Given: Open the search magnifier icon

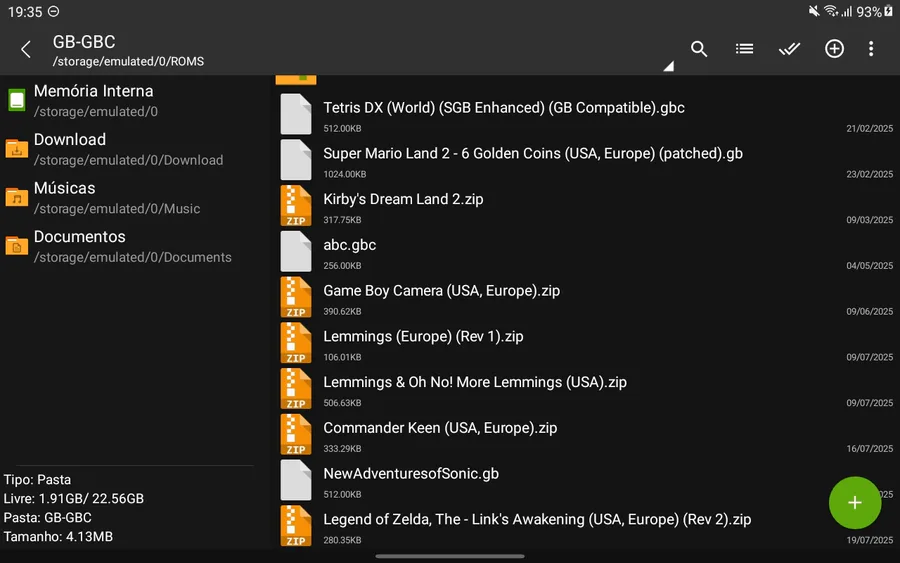Looking at the screenshot, I should click(699, 49).
